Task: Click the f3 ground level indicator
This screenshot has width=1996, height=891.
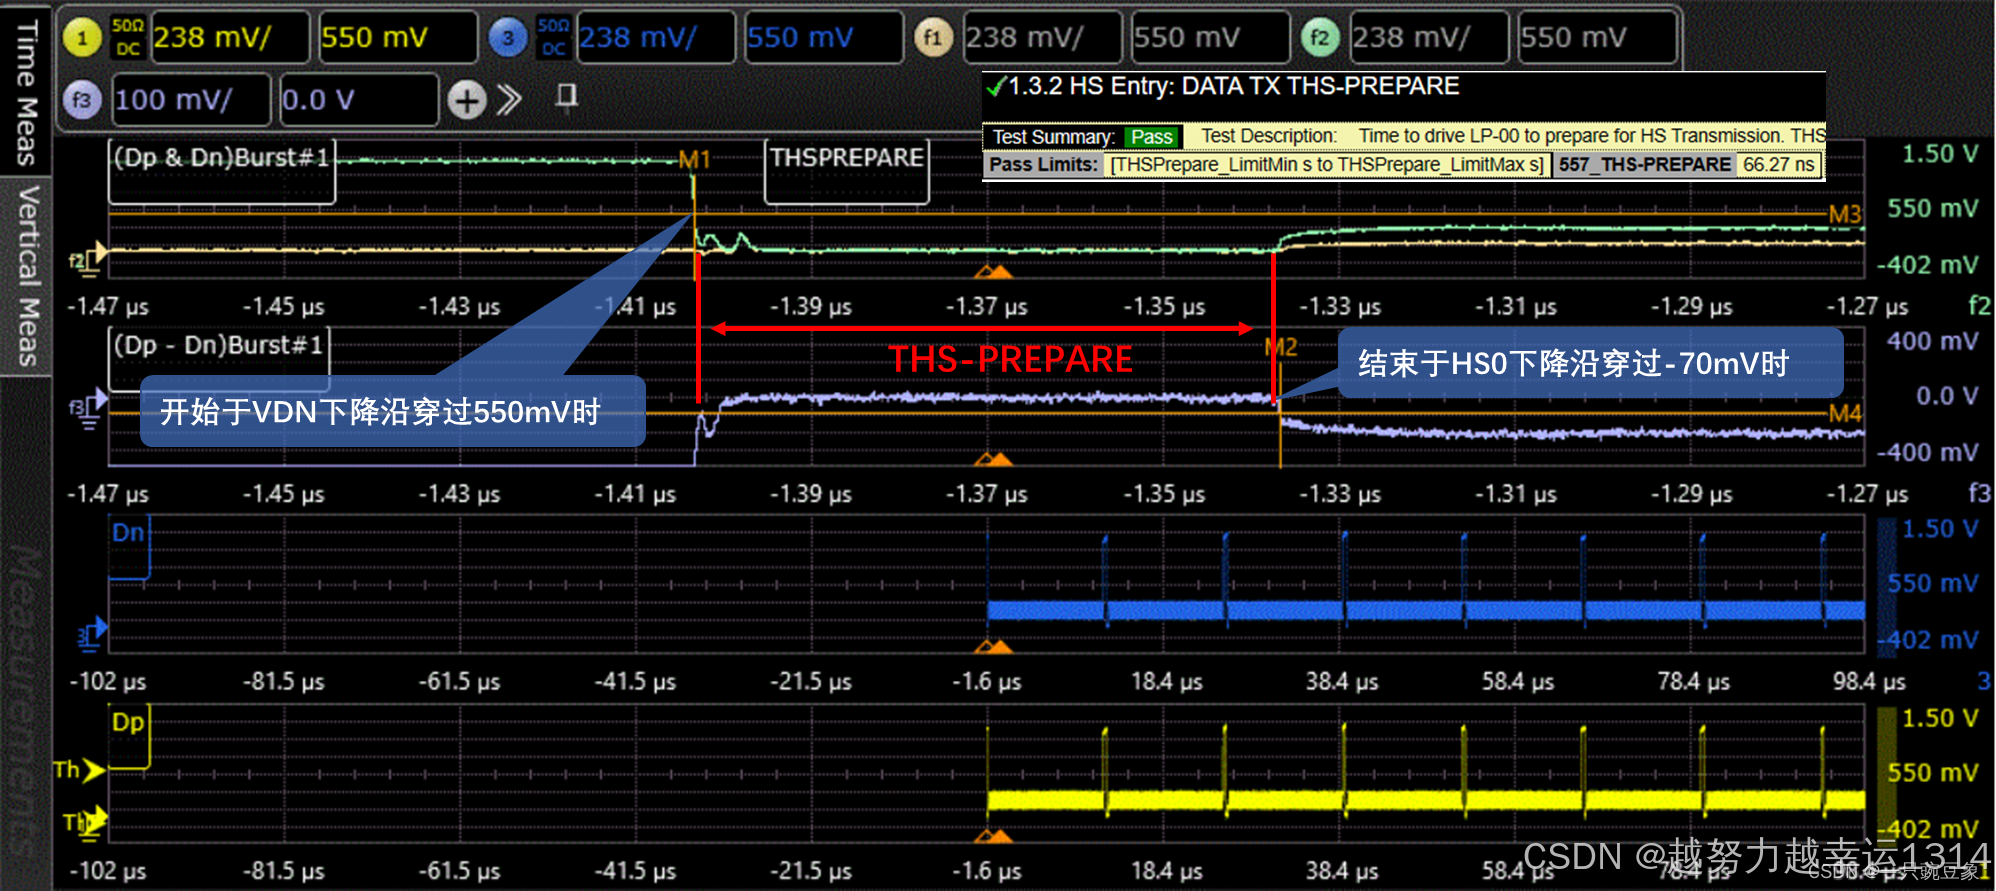Action: 88,408
